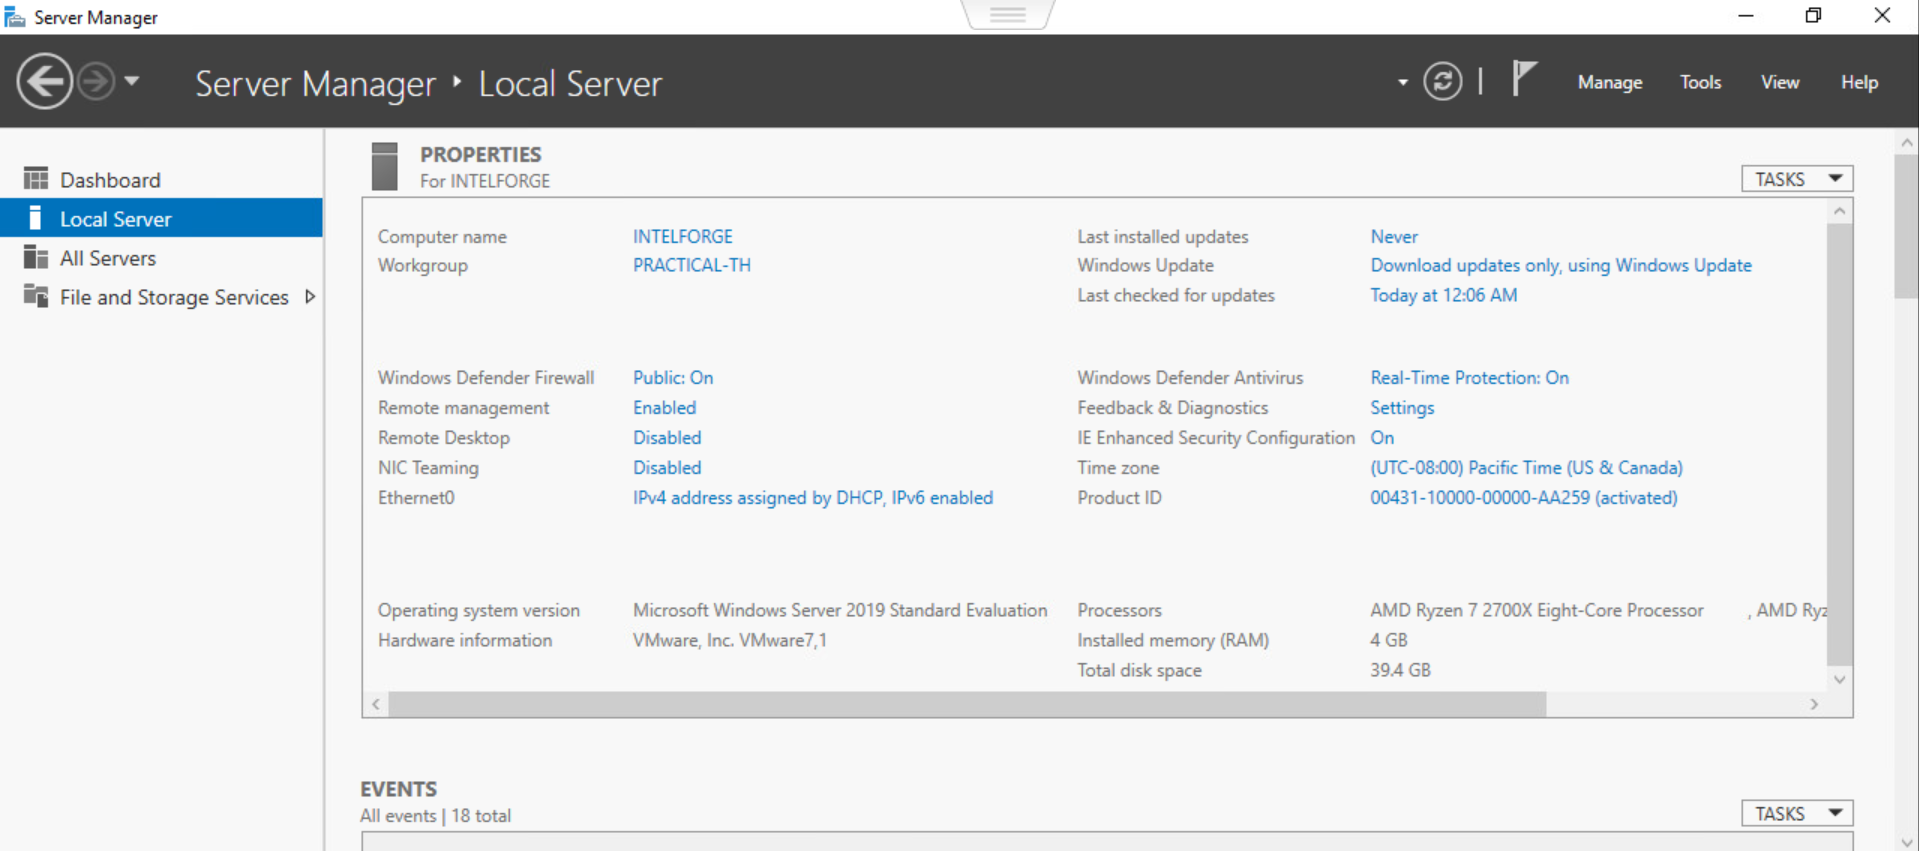Click the VMware, Inc. VMware7,1 text

click(729, 640)
